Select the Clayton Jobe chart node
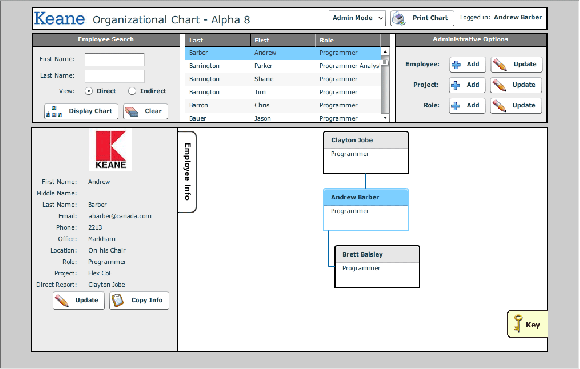This screenshot has height=369, width=580. point(366,153)
